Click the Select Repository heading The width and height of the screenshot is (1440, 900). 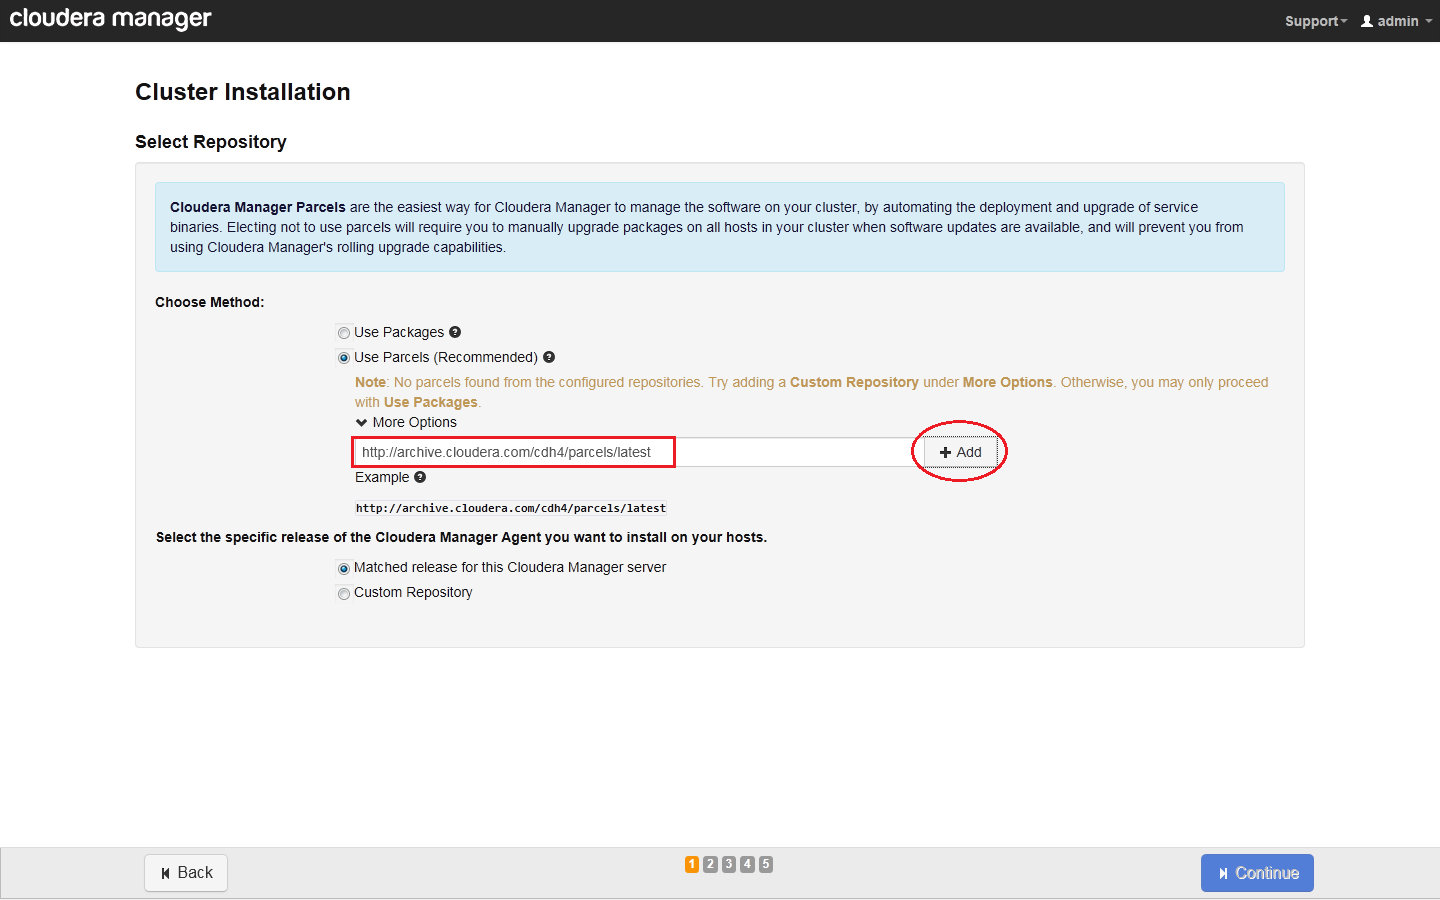tap(211, 142)
